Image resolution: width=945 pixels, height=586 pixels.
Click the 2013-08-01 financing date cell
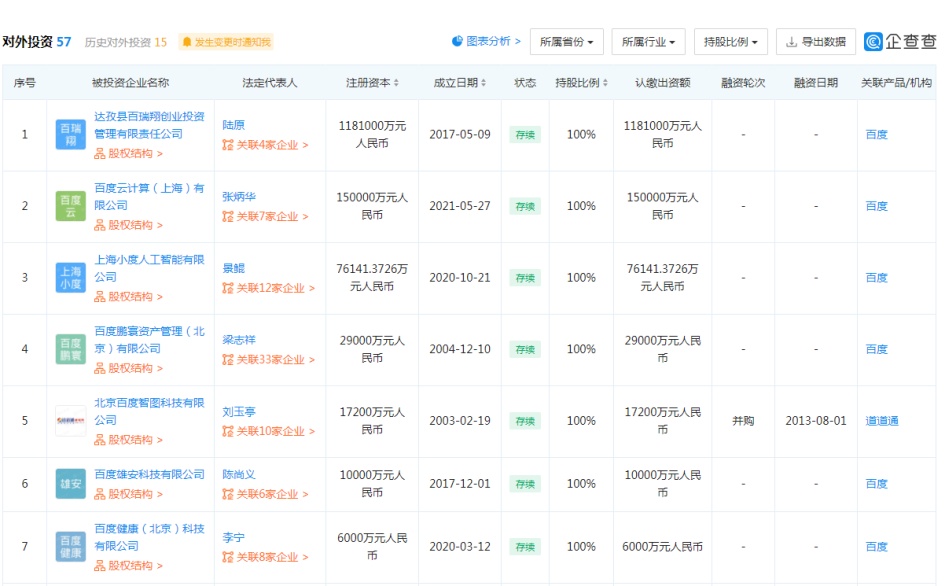click(815, 421)
